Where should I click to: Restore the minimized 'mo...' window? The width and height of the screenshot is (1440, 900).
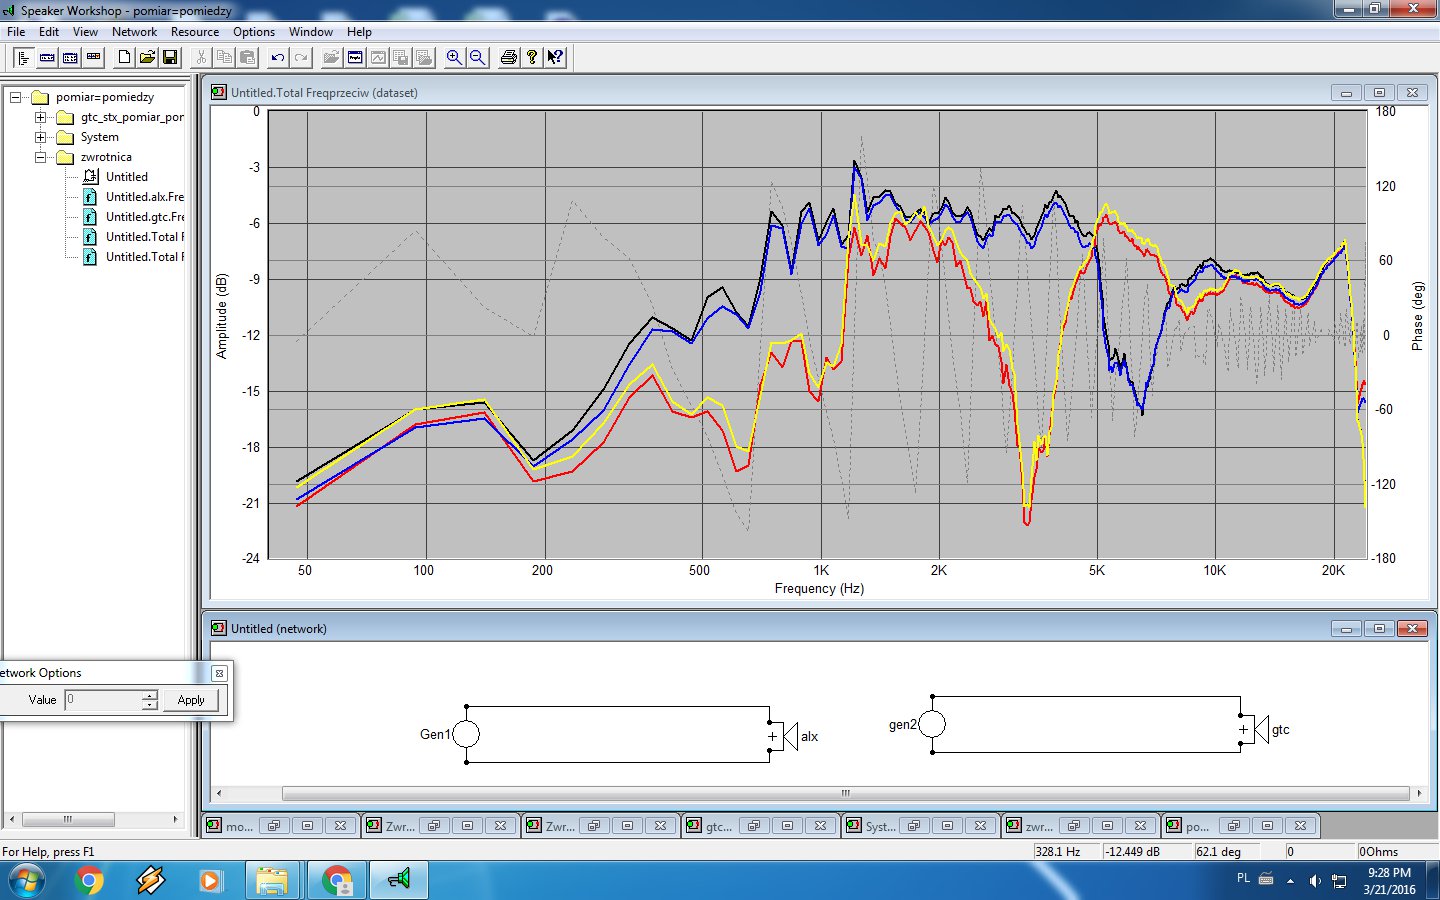click(274, 826)
